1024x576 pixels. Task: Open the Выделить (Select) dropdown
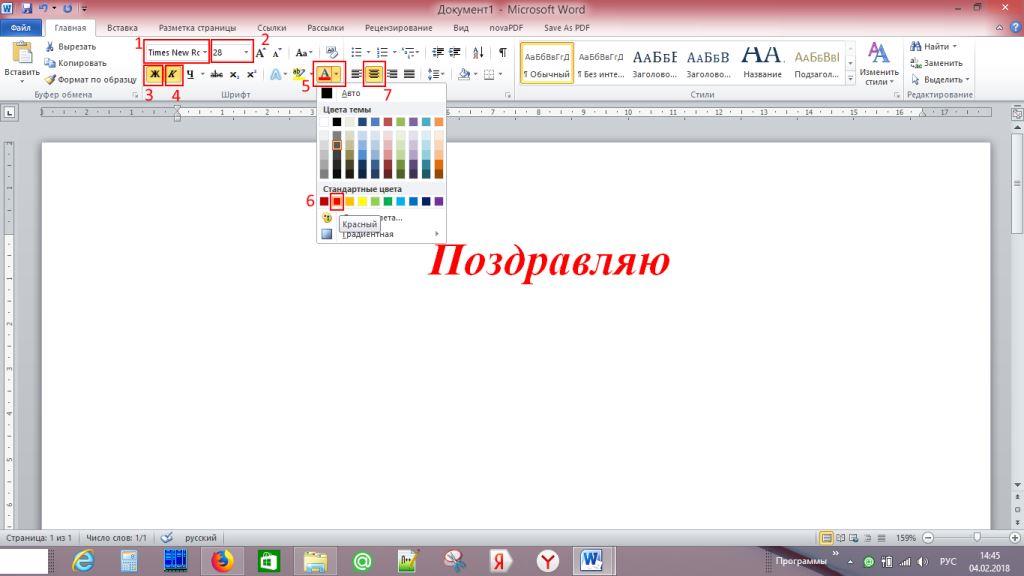coord(939,79)
